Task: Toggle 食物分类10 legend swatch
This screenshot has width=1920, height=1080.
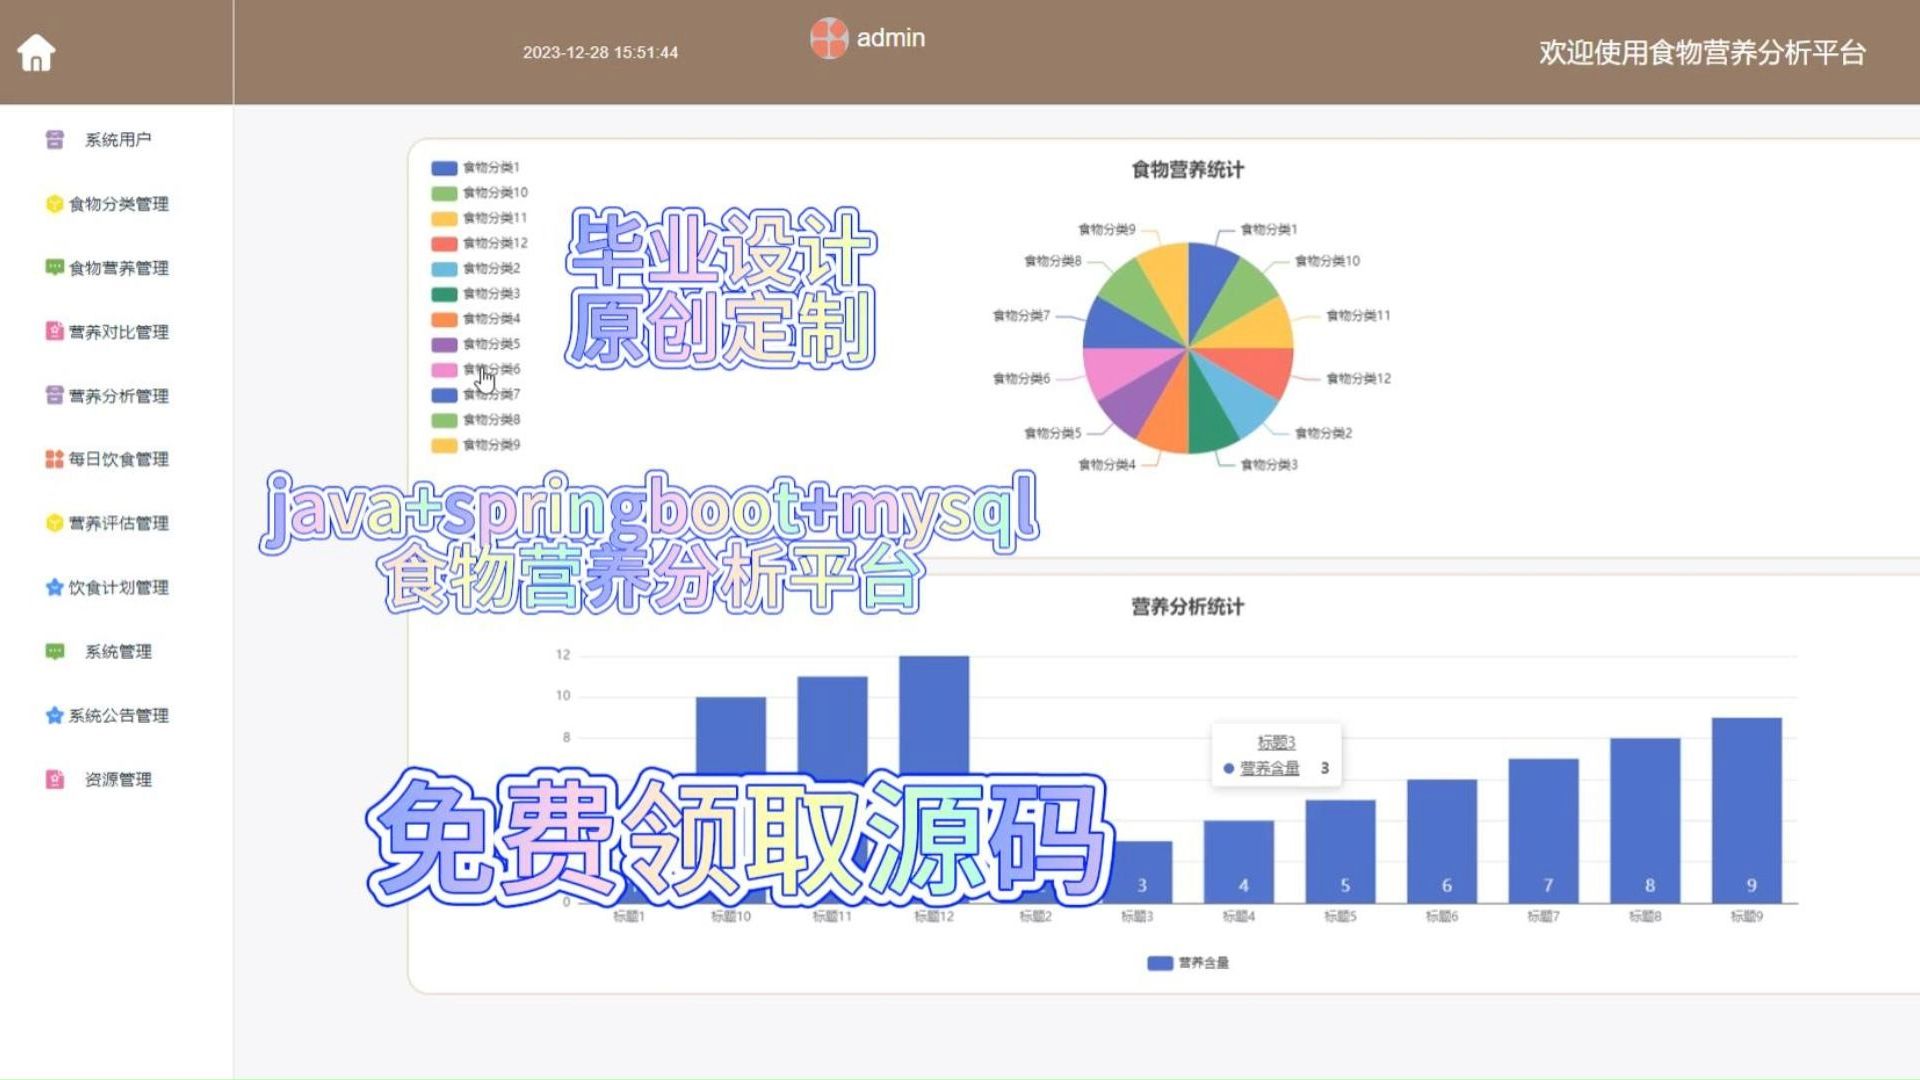Action: point(444,193)
